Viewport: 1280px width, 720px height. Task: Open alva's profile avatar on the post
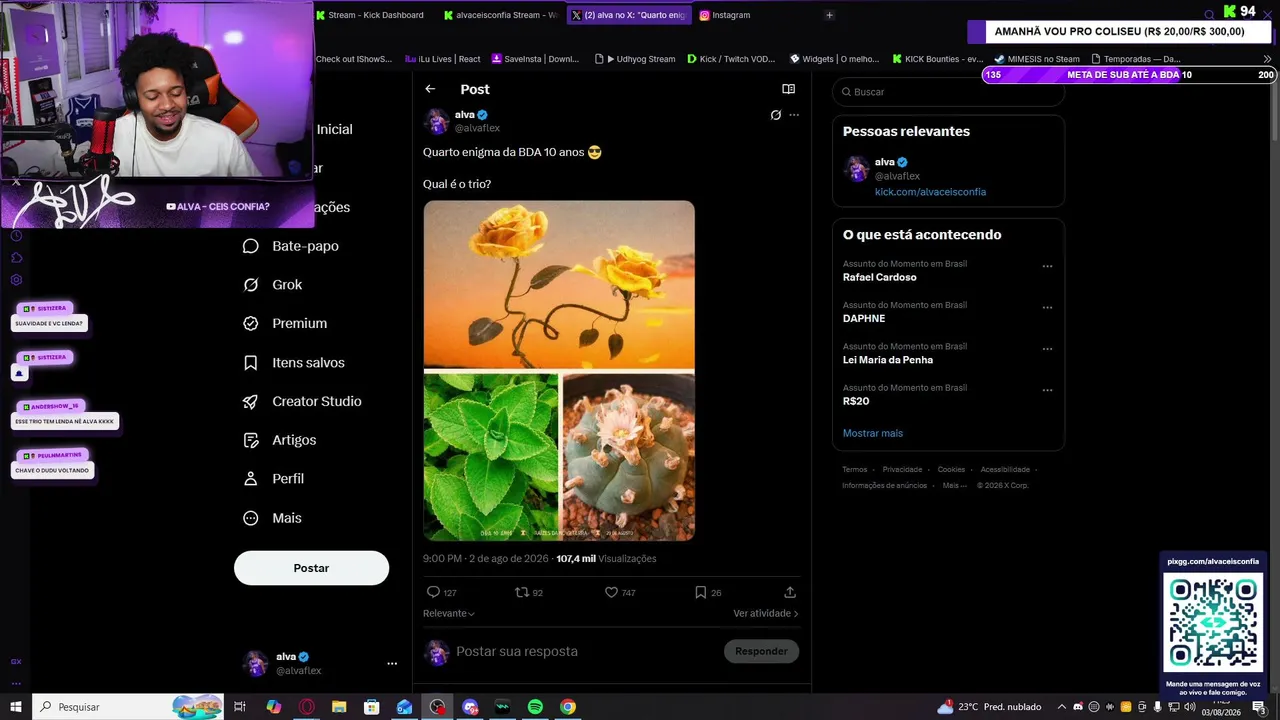coord(437,121)
